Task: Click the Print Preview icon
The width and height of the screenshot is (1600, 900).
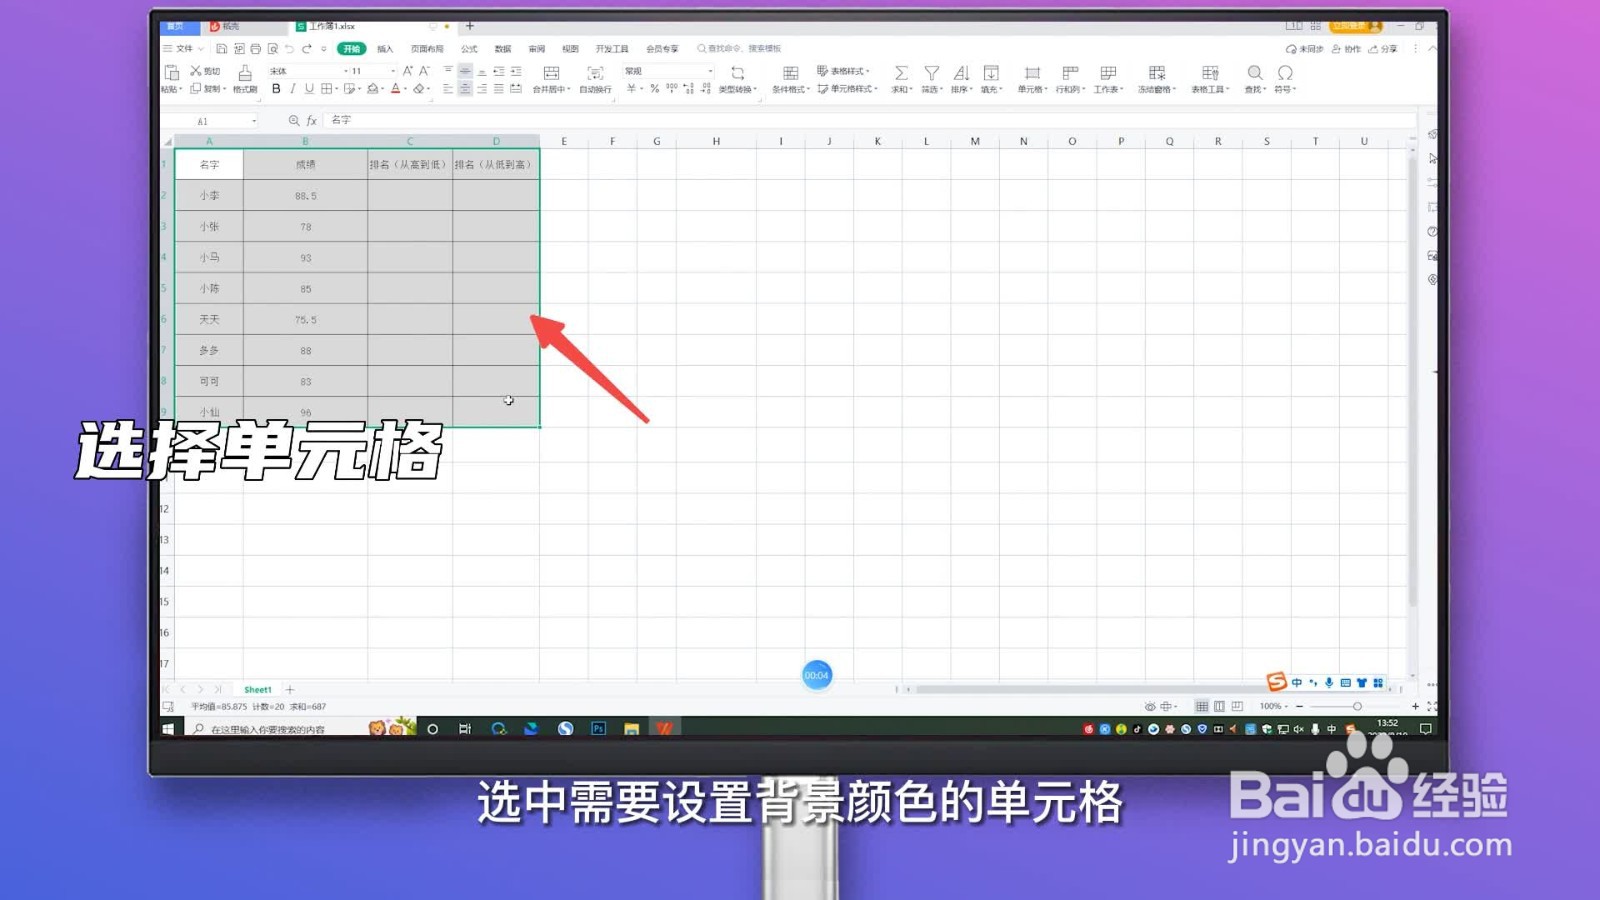Action: 273,49
